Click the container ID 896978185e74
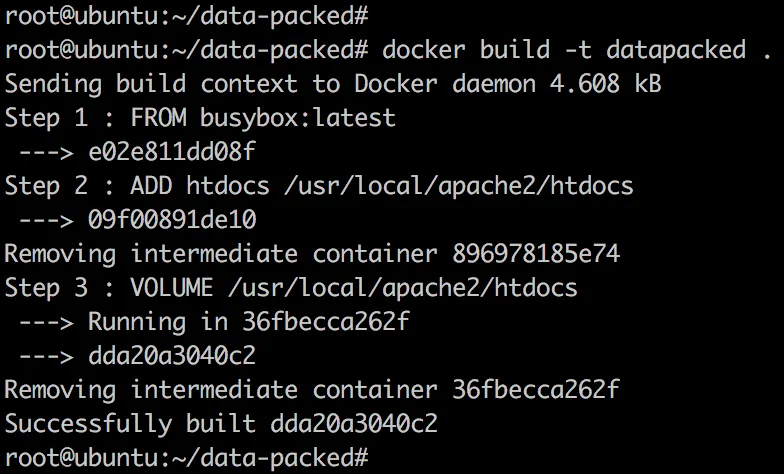The image size is (784, 474). click(x=535, y=253)
